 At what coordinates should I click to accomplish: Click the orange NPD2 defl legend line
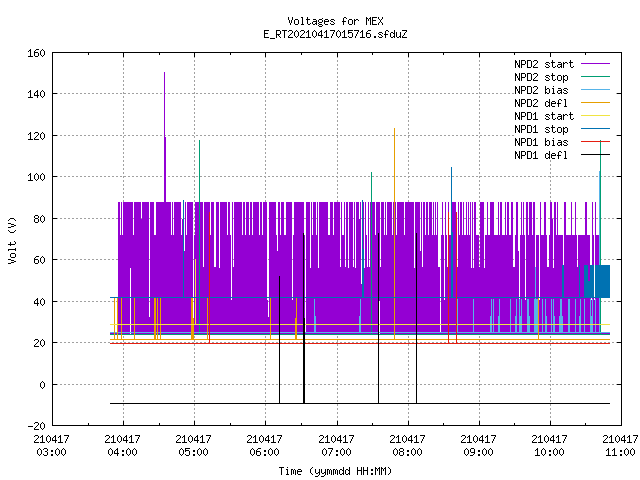[595, 103]
